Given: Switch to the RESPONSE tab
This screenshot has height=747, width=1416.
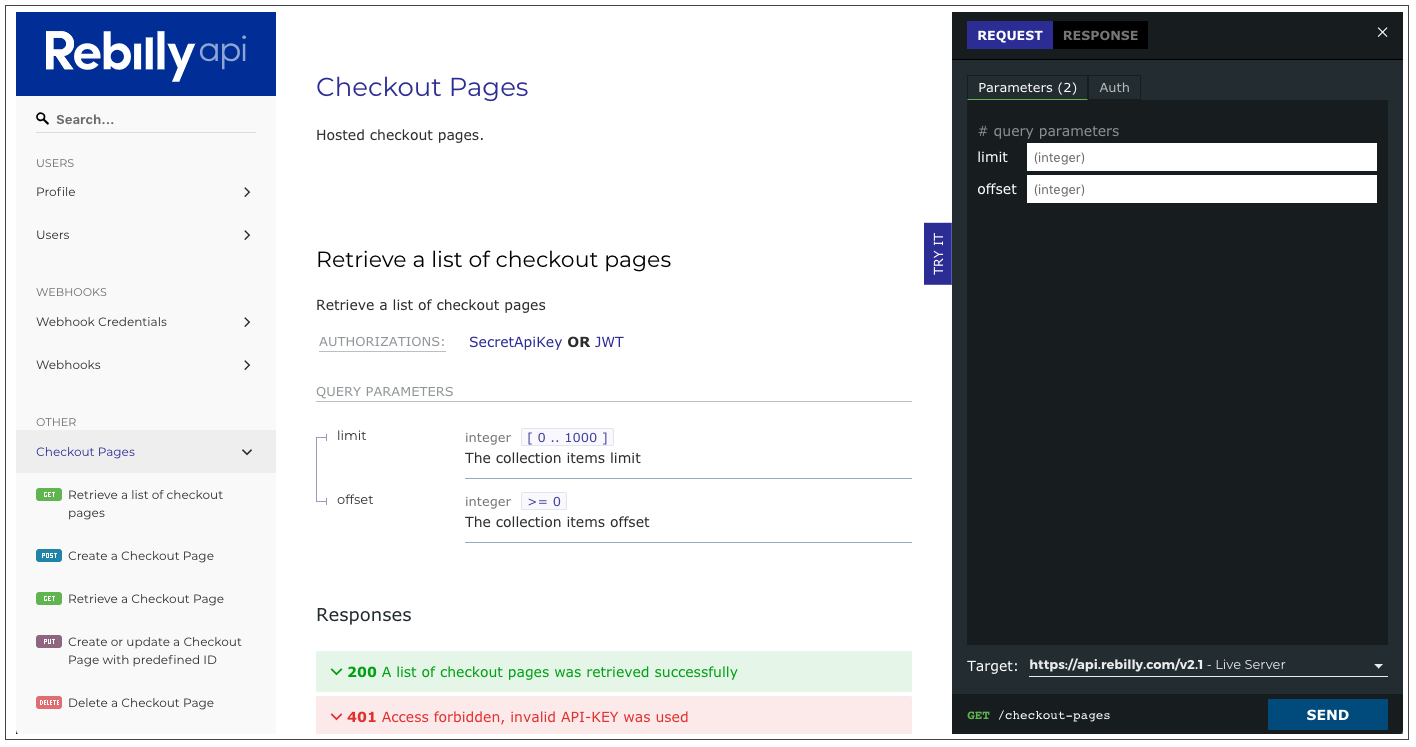Looking at the screenshot, I should coord(1100,35).
